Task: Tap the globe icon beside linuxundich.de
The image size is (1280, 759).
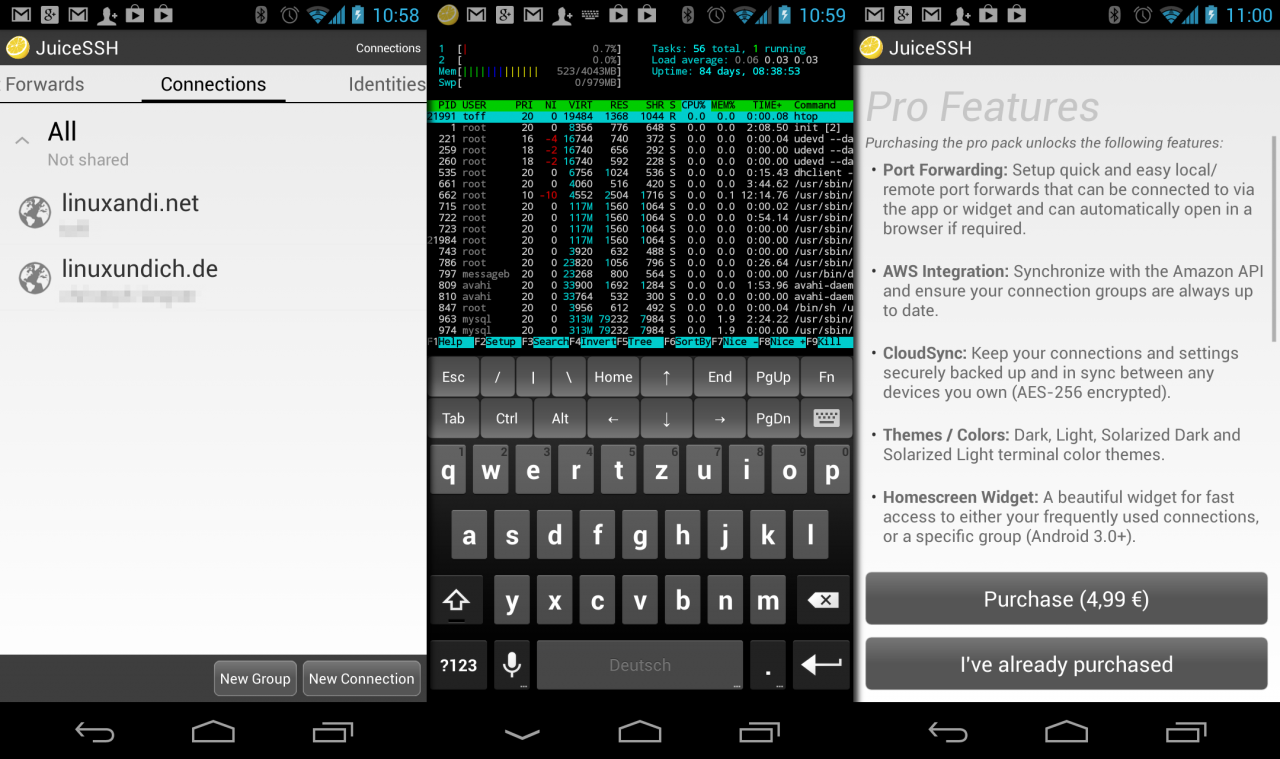Action: point(35,278)
